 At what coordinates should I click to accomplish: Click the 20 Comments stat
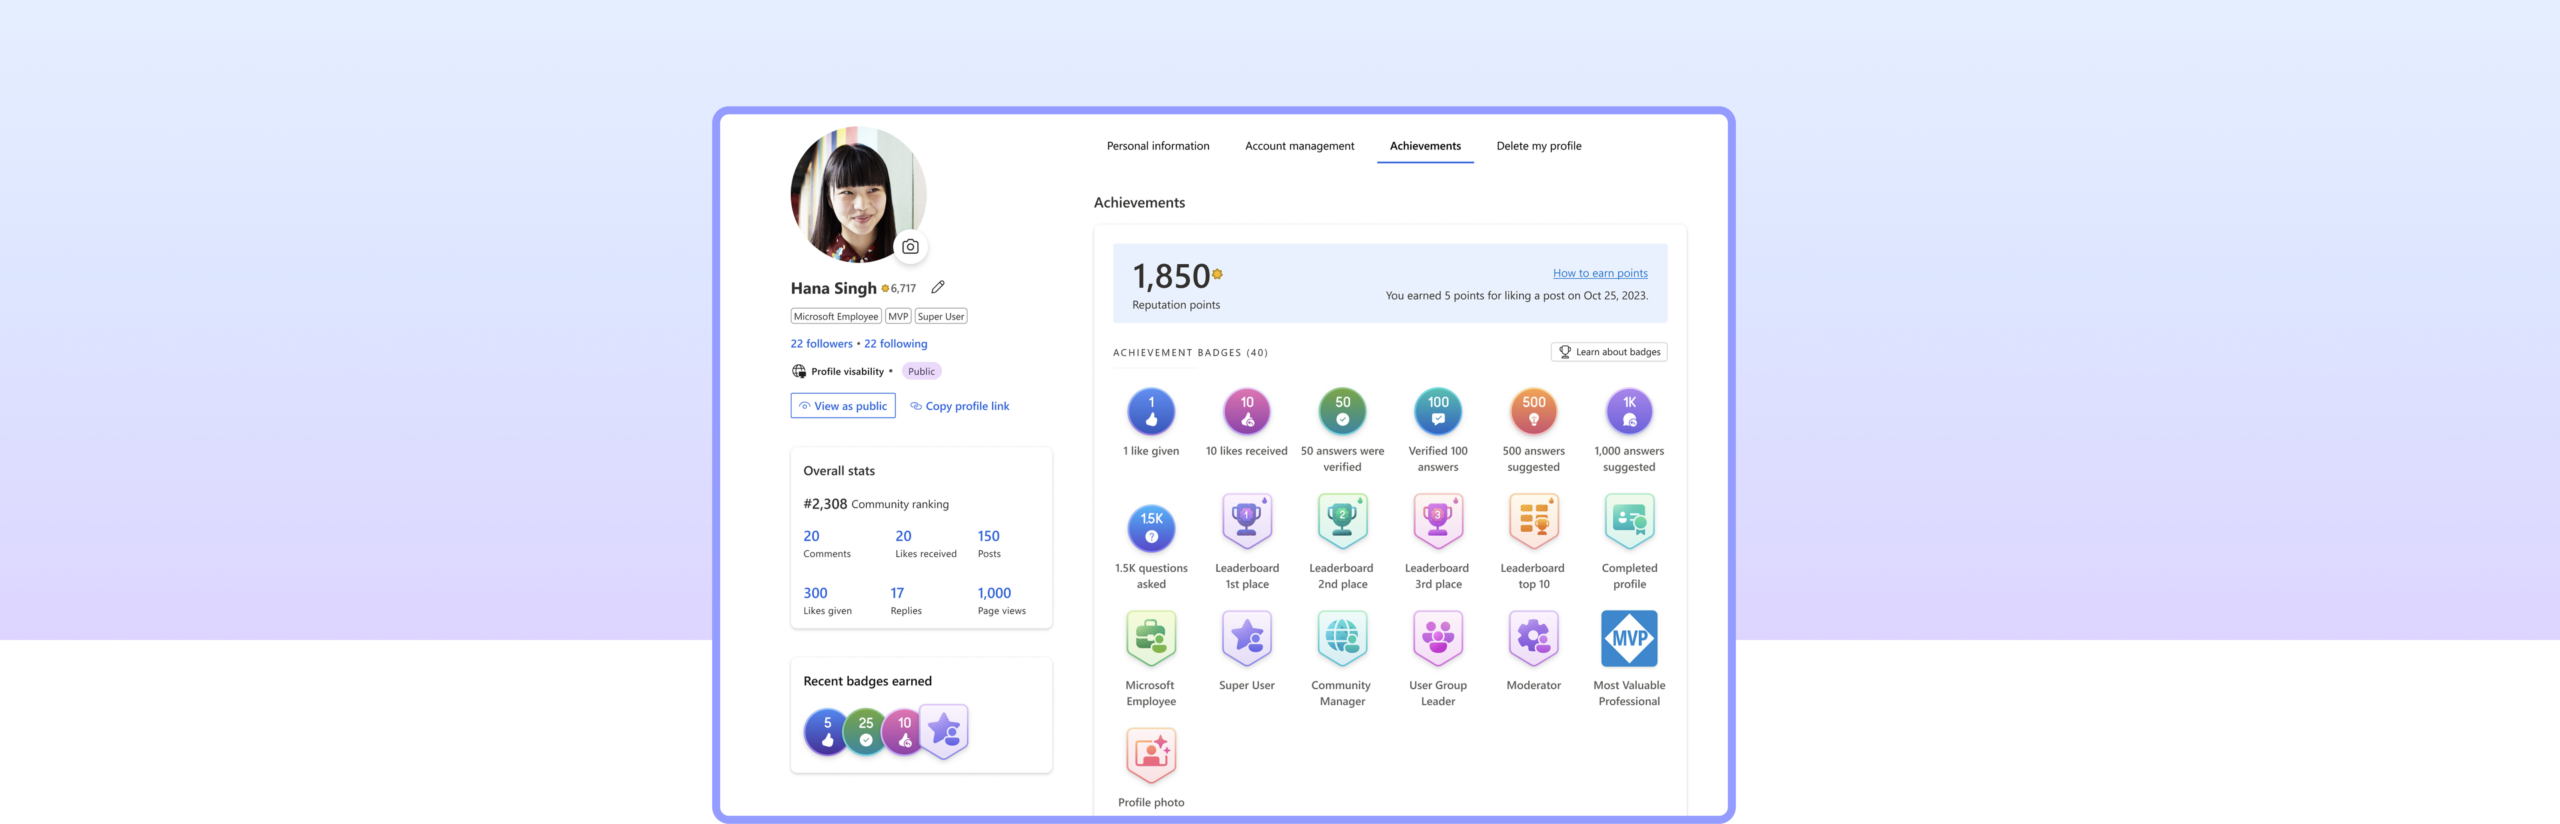click(827, 543)
